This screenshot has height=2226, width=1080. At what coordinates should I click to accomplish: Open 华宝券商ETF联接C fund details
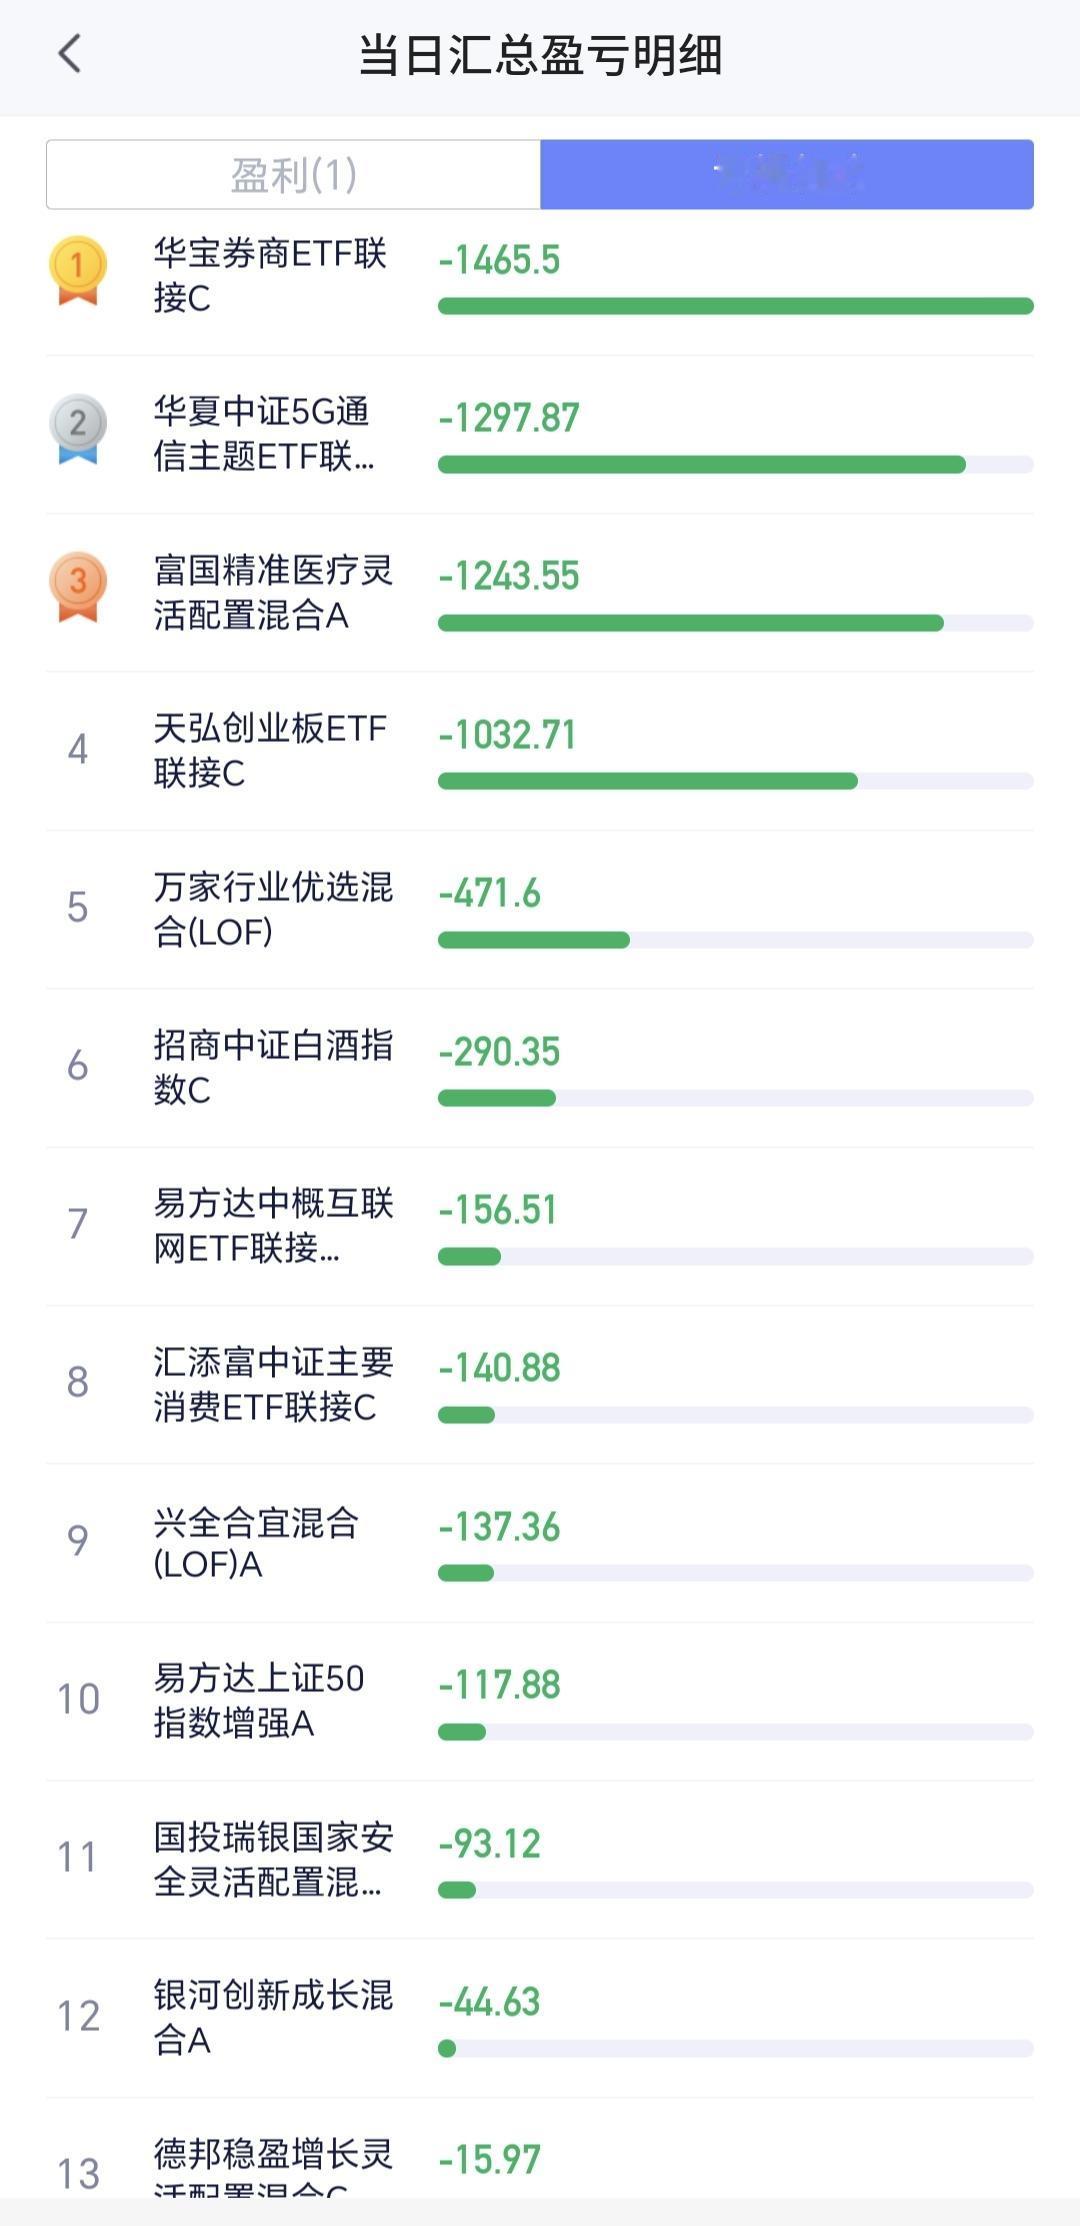point(270,275)
